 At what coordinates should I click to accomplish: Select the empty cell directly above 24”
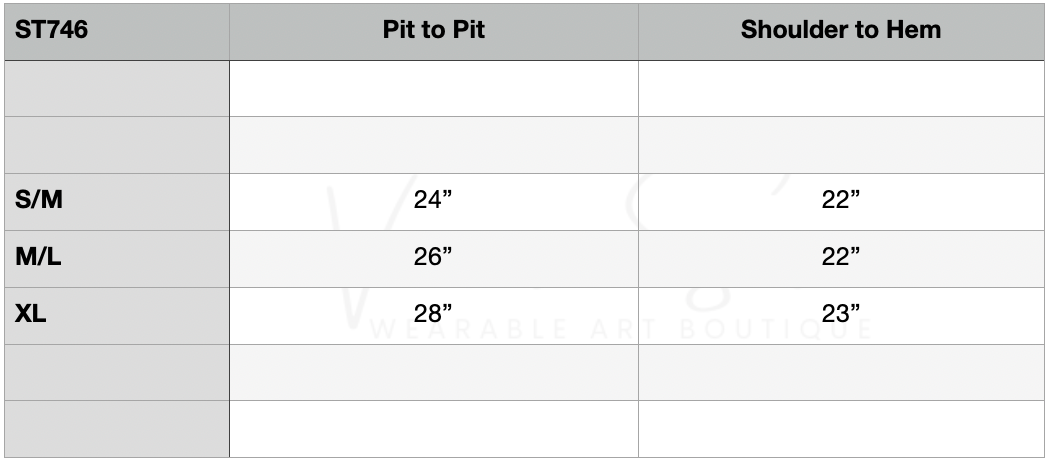pos(433,145)
